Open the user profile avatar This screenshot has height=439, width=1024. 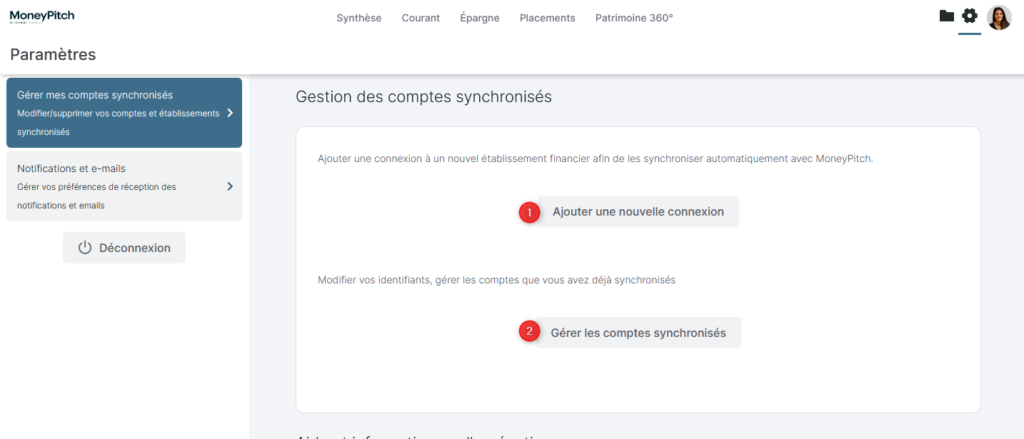[x=998, y=17]
